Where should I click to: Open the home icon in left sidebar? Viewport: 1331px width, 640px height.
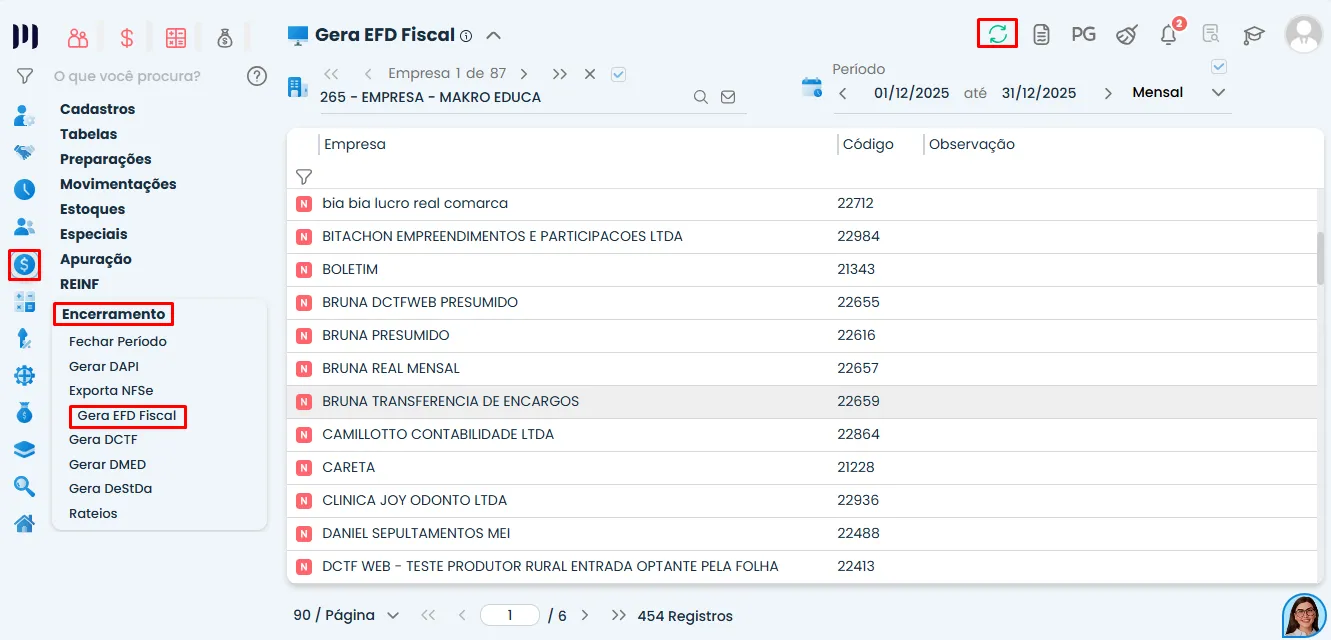pyautogui.click(x=24, y=523)
